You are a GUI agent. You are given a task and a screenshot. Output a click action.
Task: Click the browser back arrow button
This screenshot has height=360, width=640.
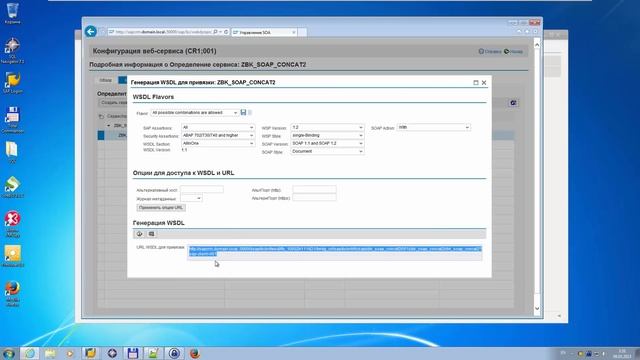91,31
